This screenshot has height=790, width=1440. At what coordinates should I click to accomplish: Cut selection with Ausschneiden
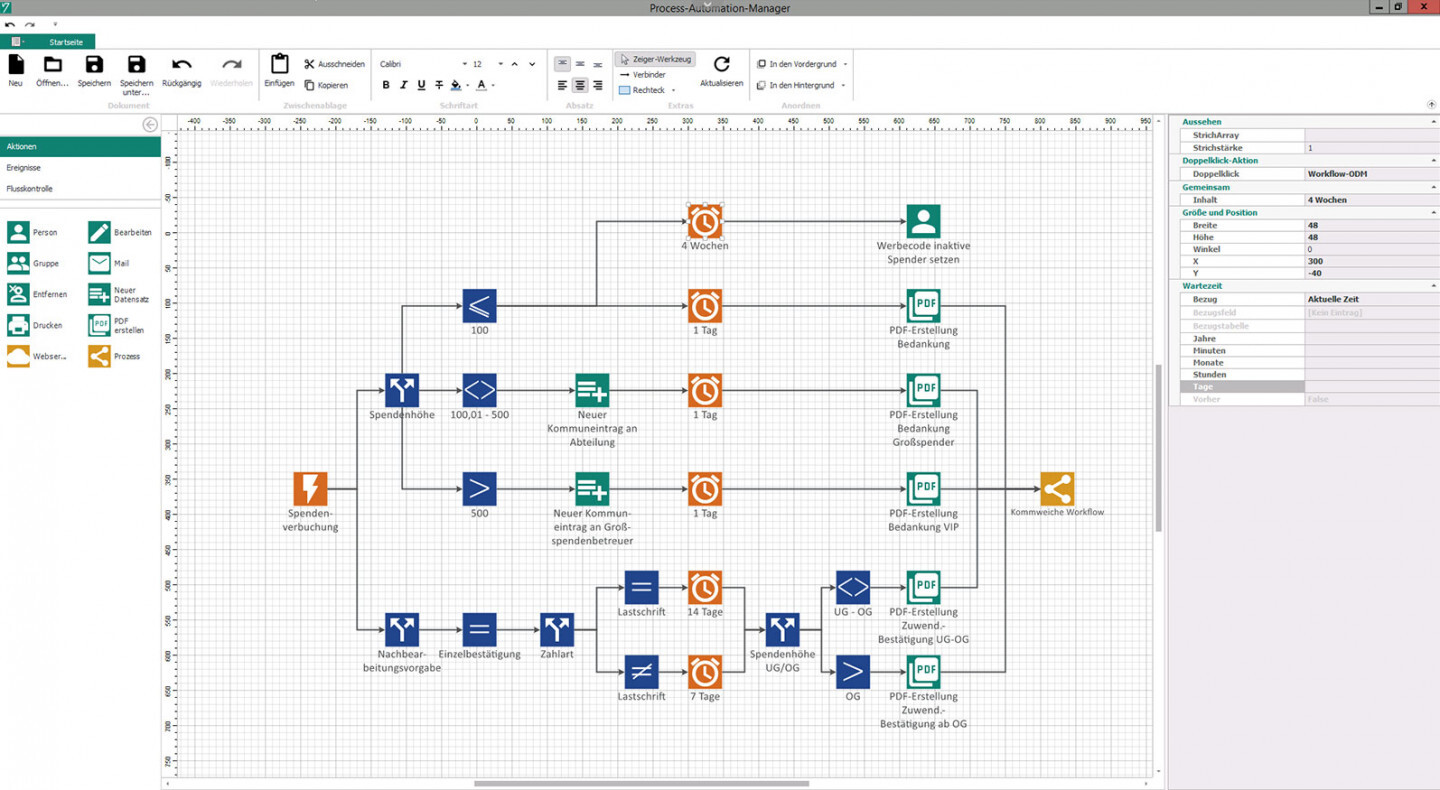[334, 64]
